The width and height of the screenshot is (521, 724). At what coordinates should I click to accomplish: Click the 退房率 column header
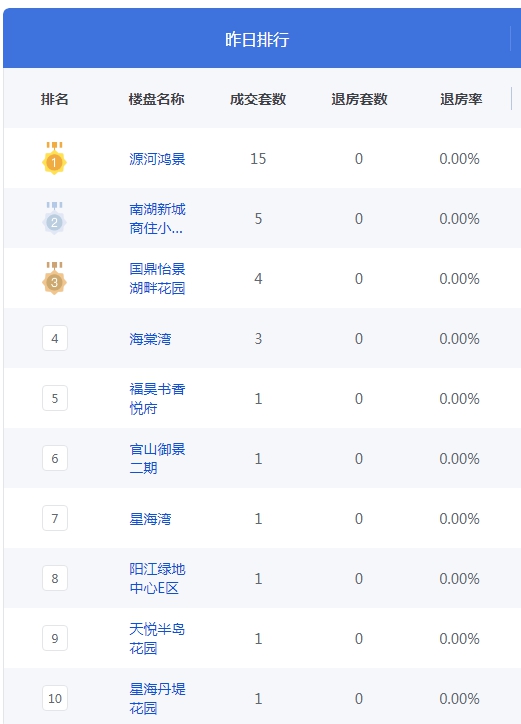click(461, 99)
